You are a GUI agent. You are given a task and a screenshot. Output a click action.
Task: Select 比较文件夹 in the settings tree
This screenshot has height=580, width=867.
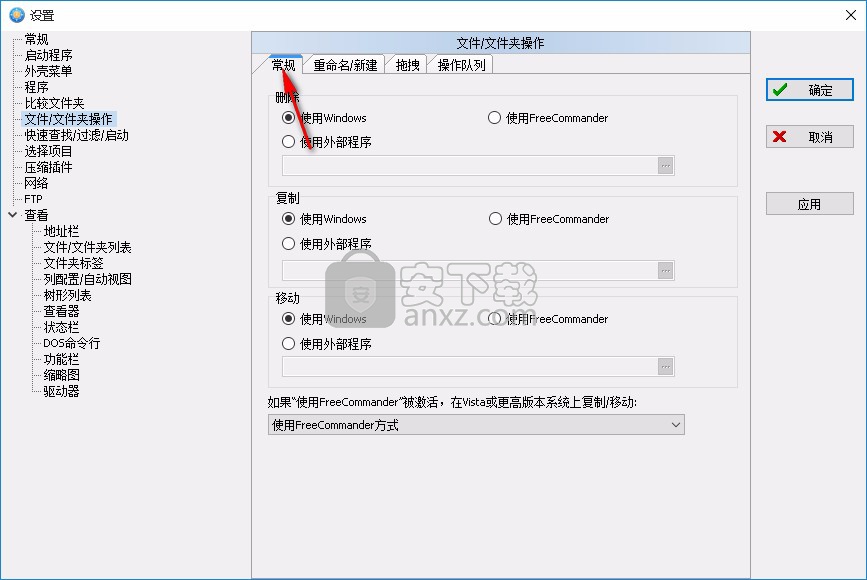54,103
